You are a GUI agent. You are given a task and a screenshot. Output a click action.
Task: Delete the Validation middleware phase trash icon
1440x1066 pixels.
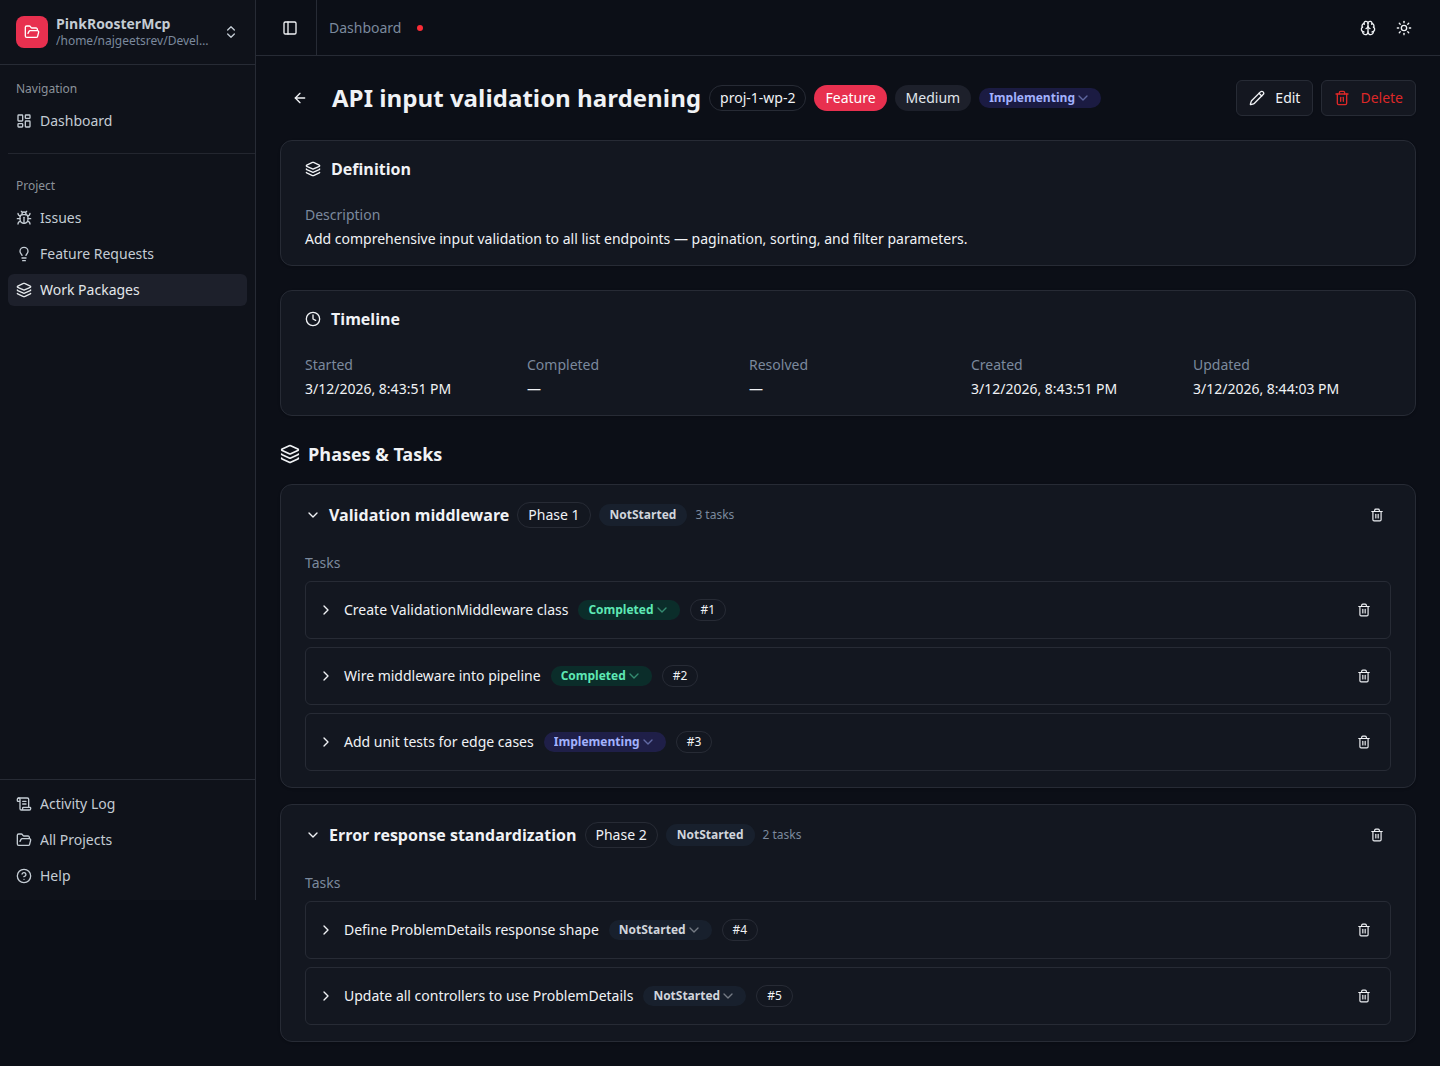point(1377,515)
